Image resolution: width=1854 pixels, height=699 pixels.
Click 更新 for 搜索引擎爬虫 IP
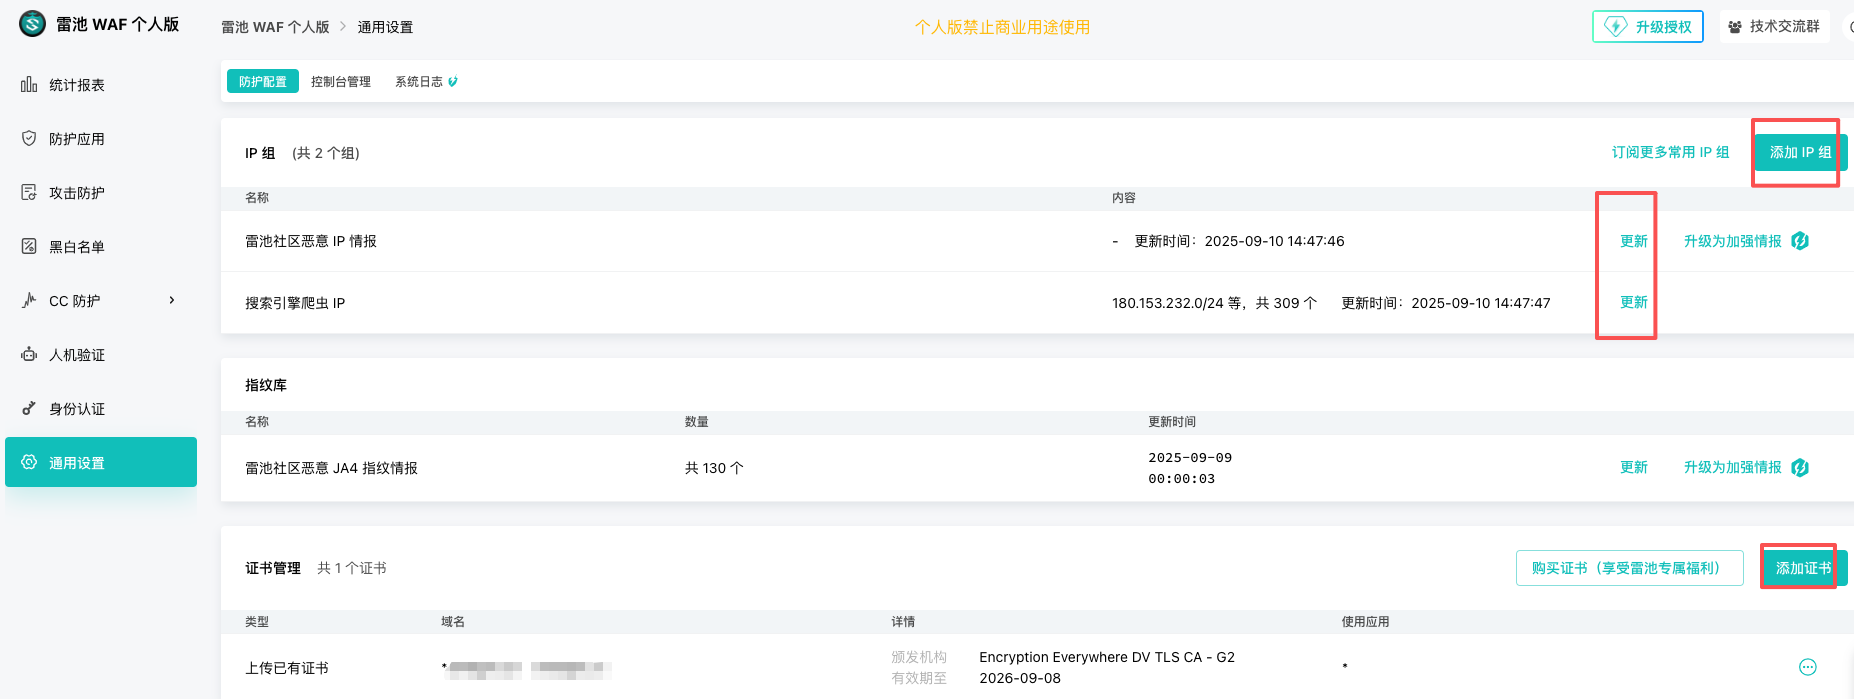(x=1634, y=302)
